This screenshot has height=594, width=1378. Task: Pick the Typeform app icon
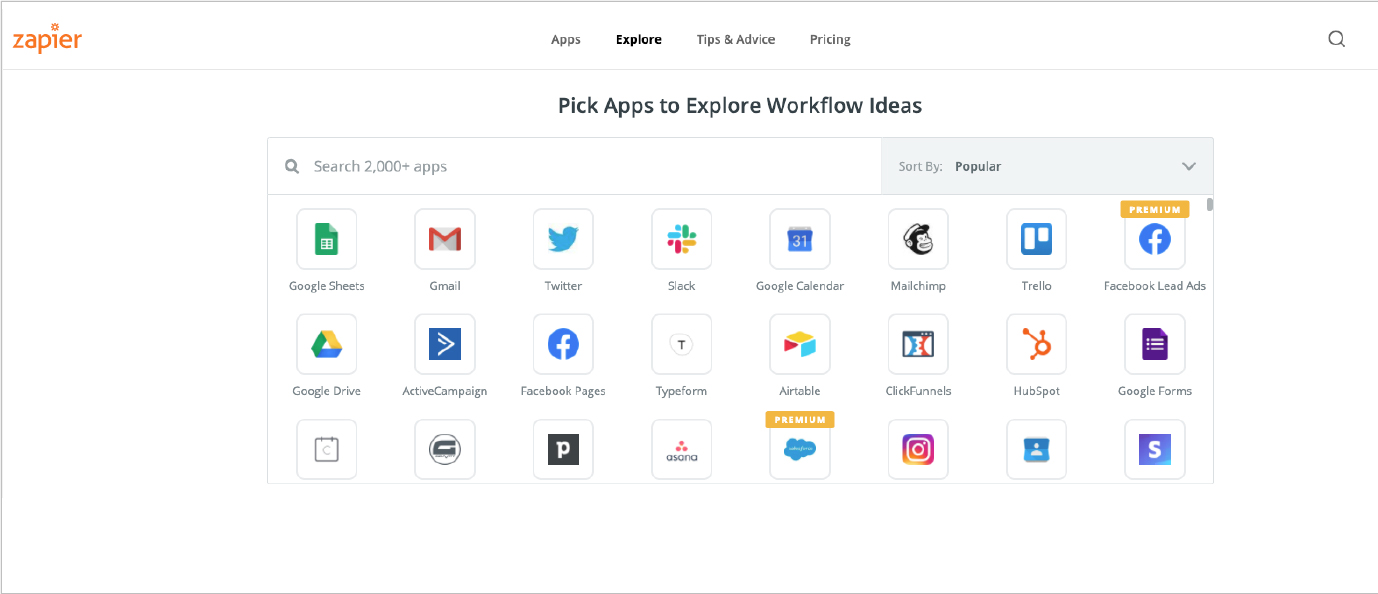(681, 344)
